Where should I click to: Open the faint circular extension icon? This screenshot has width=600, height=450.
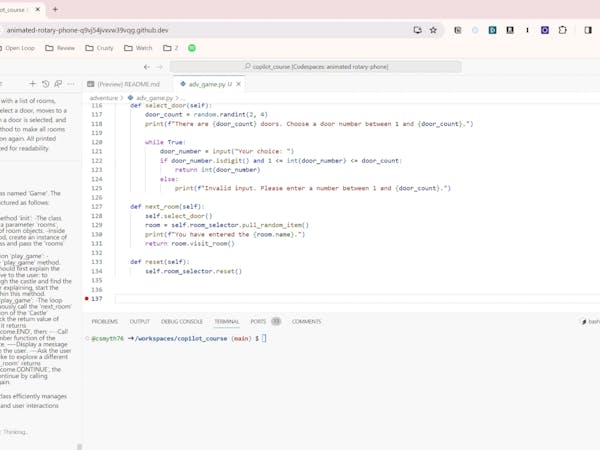pyautogui.click(x=475, y=30)
